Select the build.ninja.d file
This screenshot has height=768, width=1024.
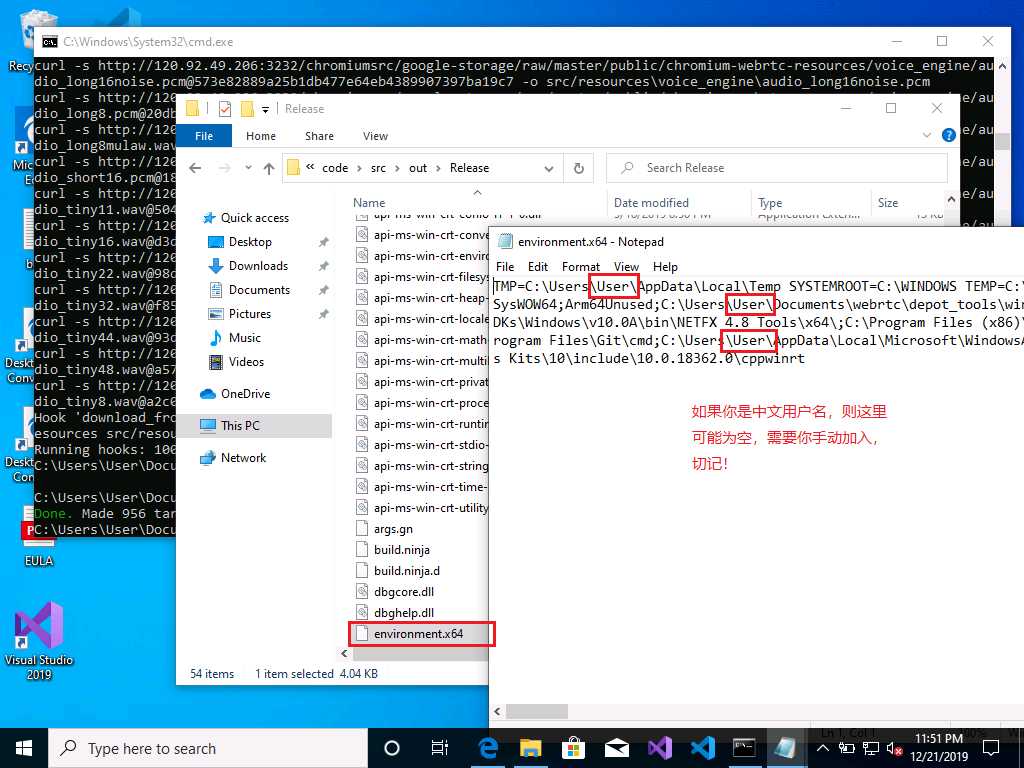point(406,571)
